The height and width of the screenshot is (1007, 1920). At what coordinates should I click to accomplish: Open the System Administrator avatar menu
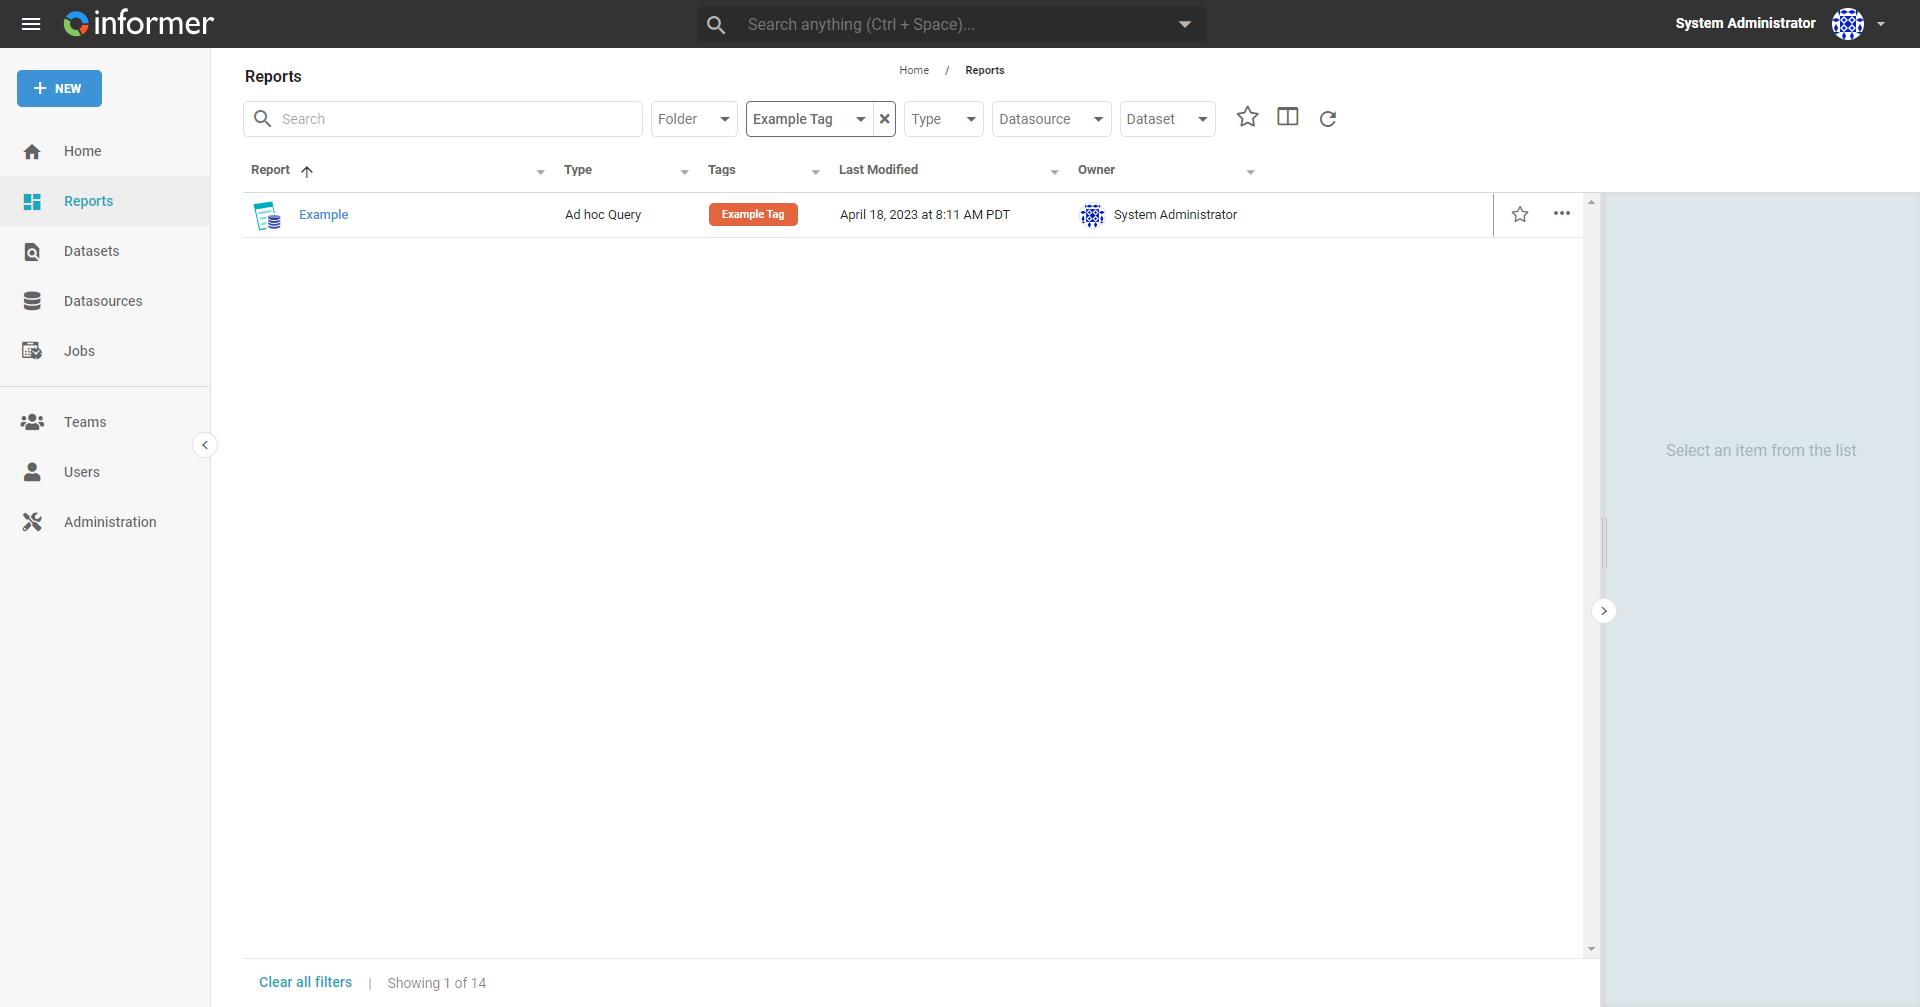pos(1848,24)
